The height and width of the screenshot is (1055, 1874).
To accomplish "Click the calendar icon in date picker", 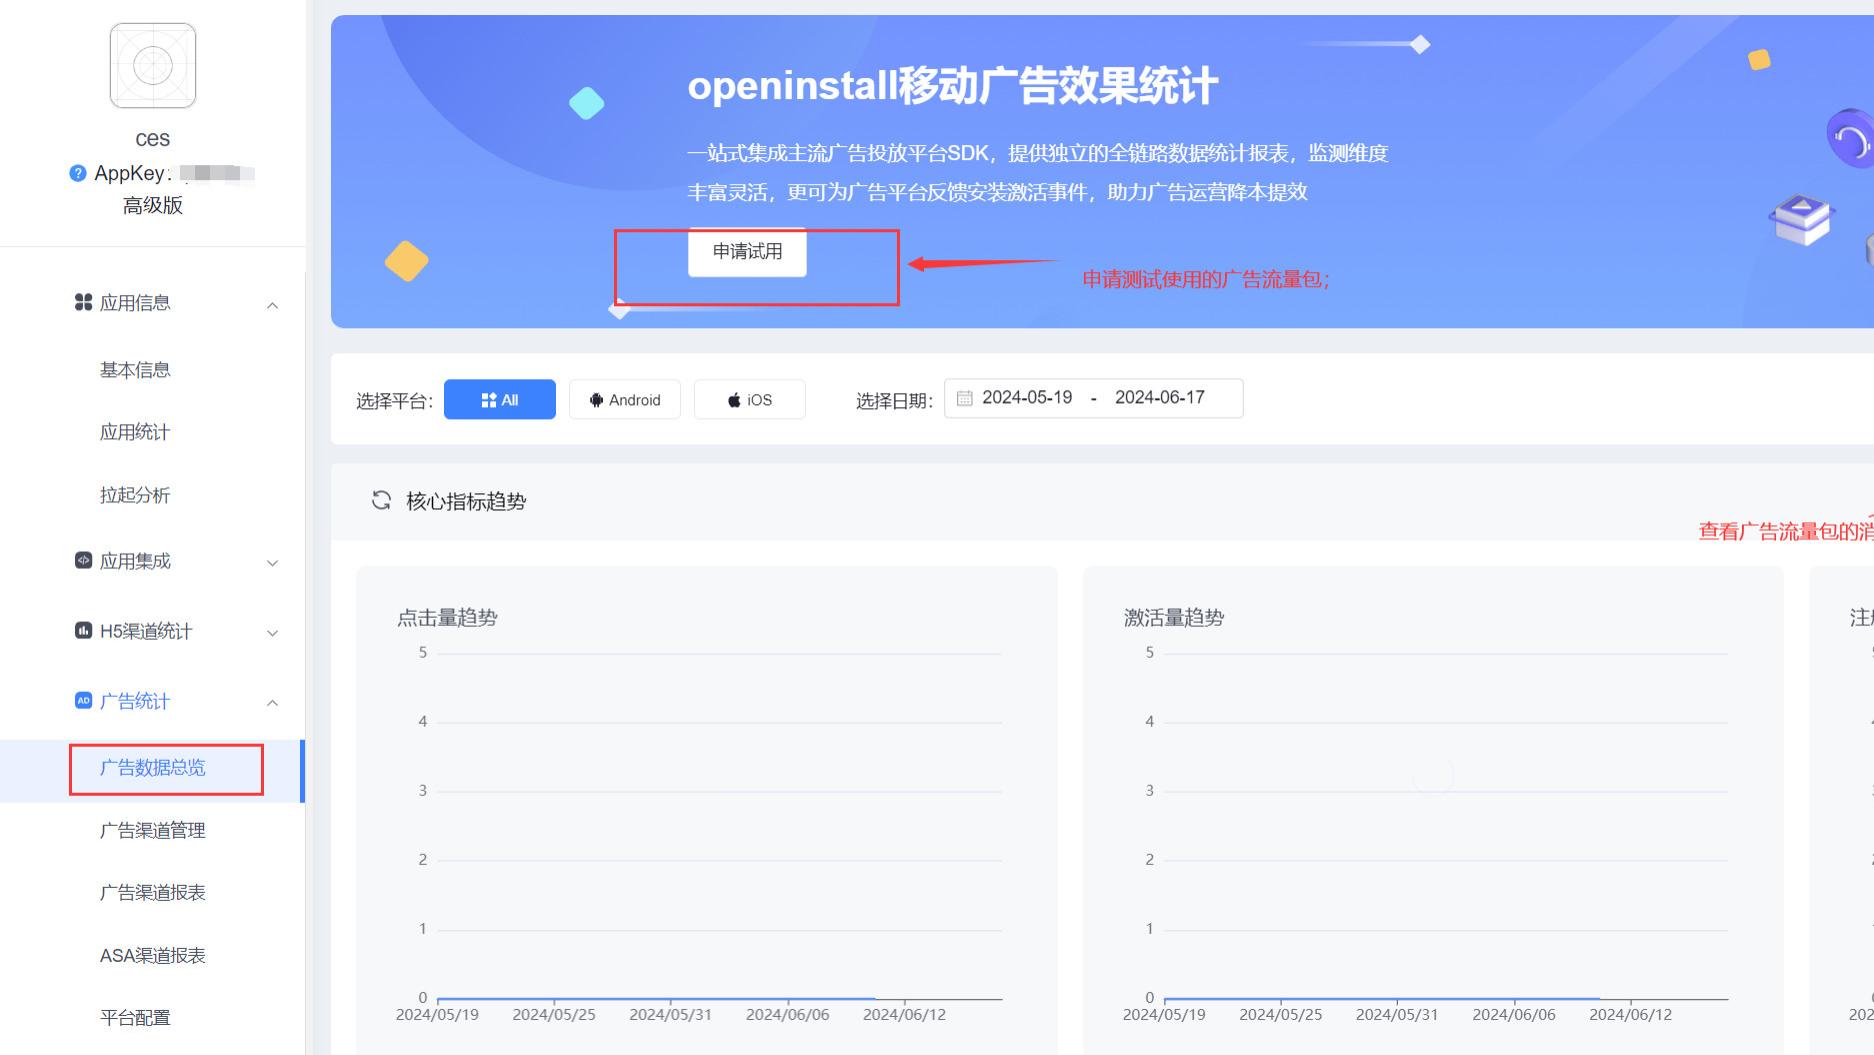I will [x=964, y=398].
